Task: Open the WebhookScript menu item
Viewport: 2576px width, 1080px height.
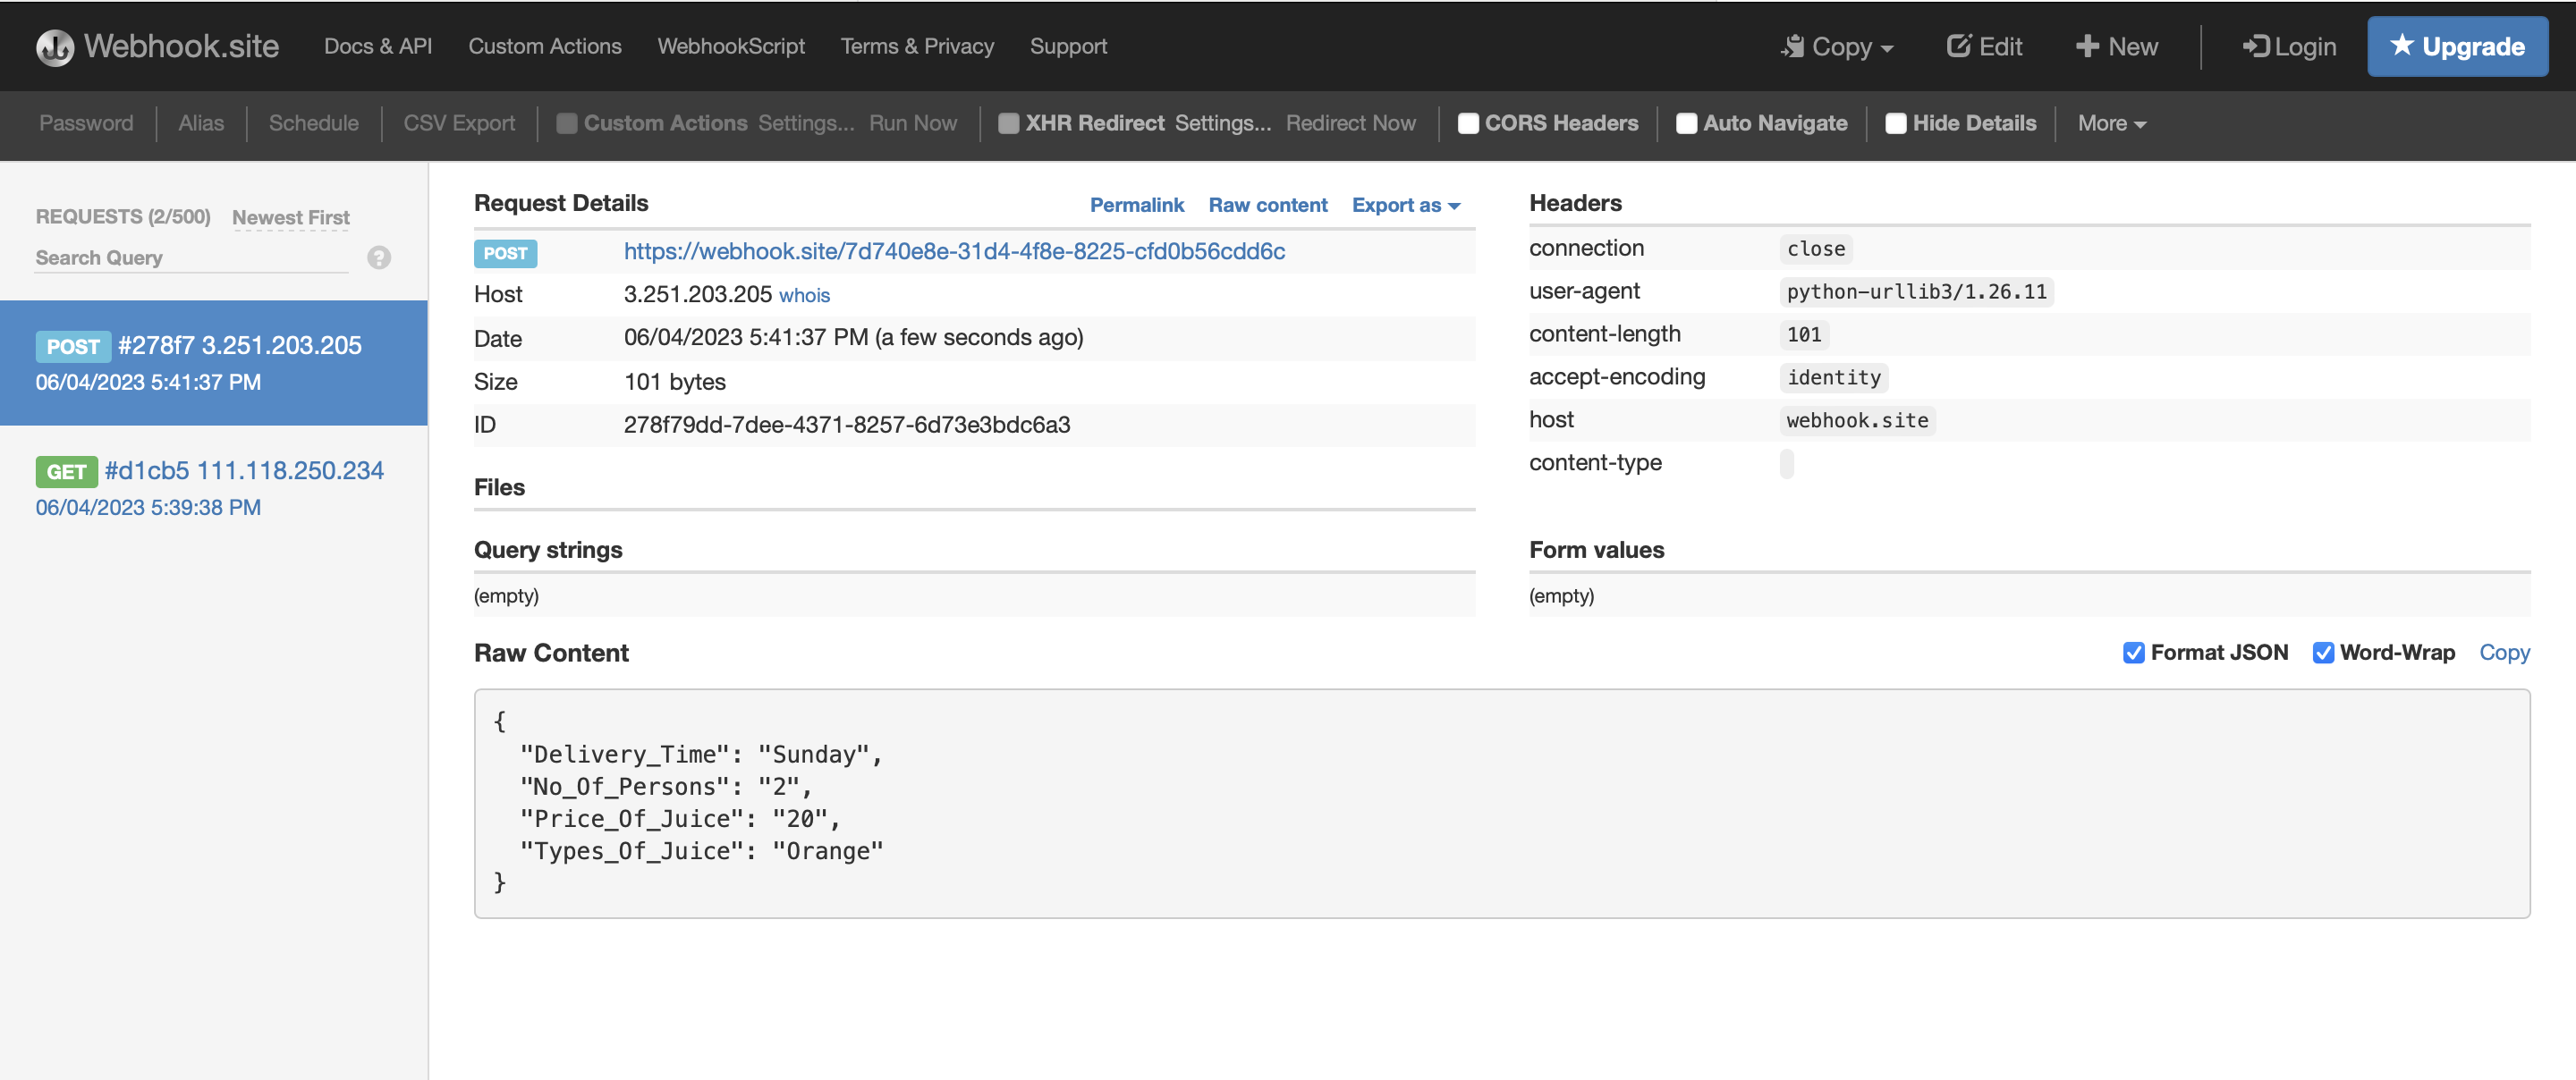Action: tap(730, 47)
